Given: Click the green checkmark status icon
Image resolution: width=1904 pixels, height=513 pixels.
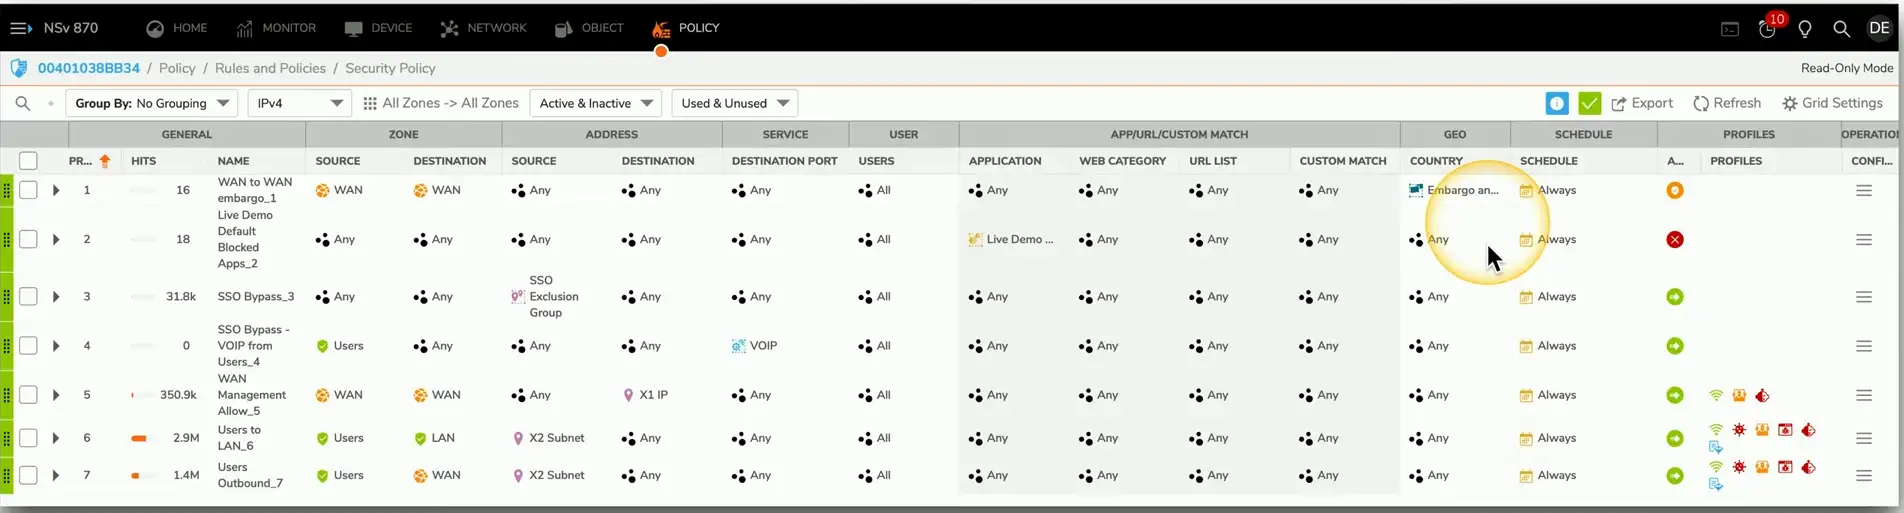Looking at the screenshot, I should point(1589,103).
